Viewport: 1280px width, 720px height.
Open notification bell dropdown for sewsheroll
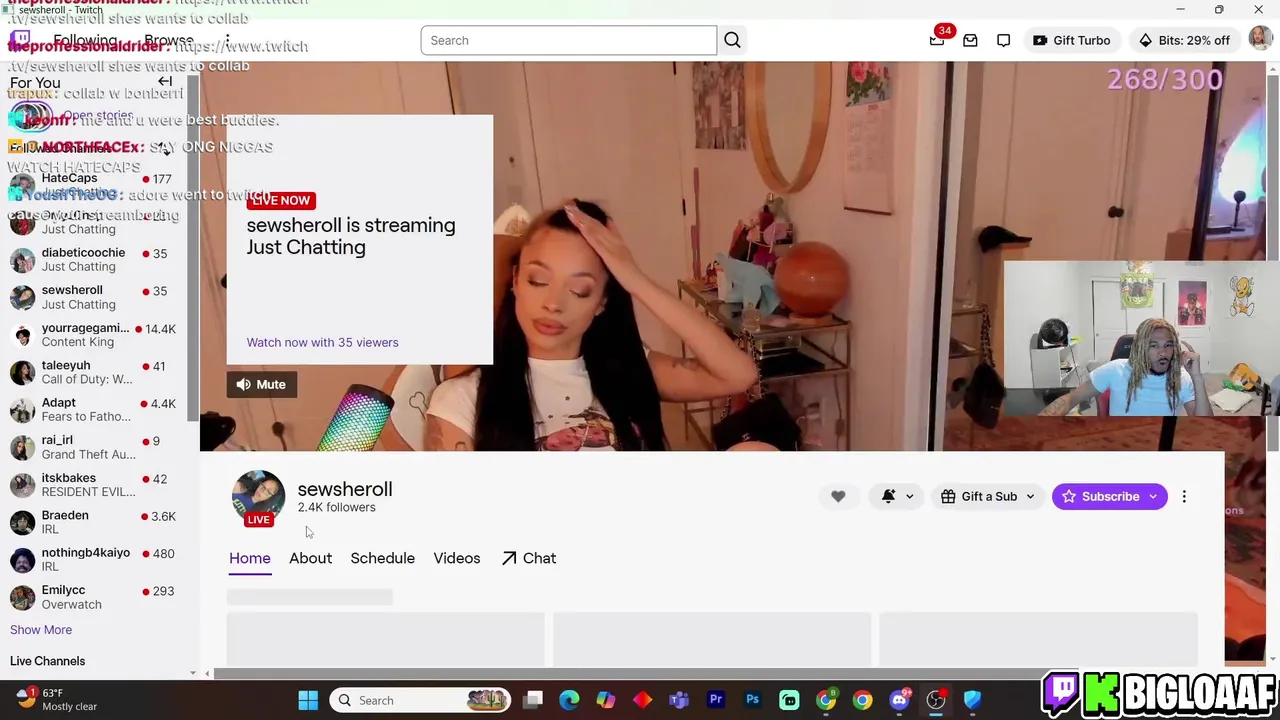click(x=897, y=496)
